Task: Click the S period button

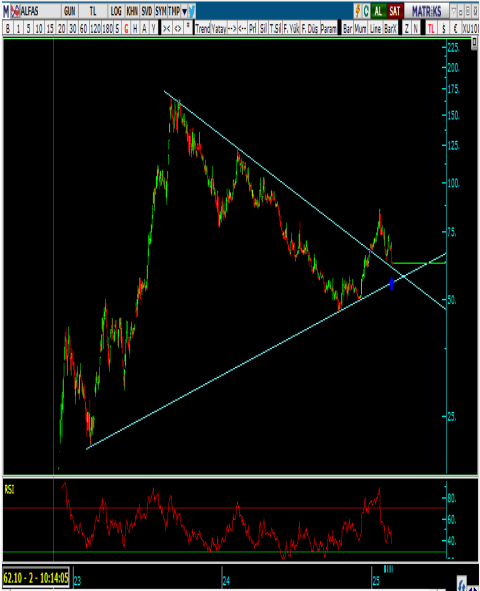Action: click(118, 28)
